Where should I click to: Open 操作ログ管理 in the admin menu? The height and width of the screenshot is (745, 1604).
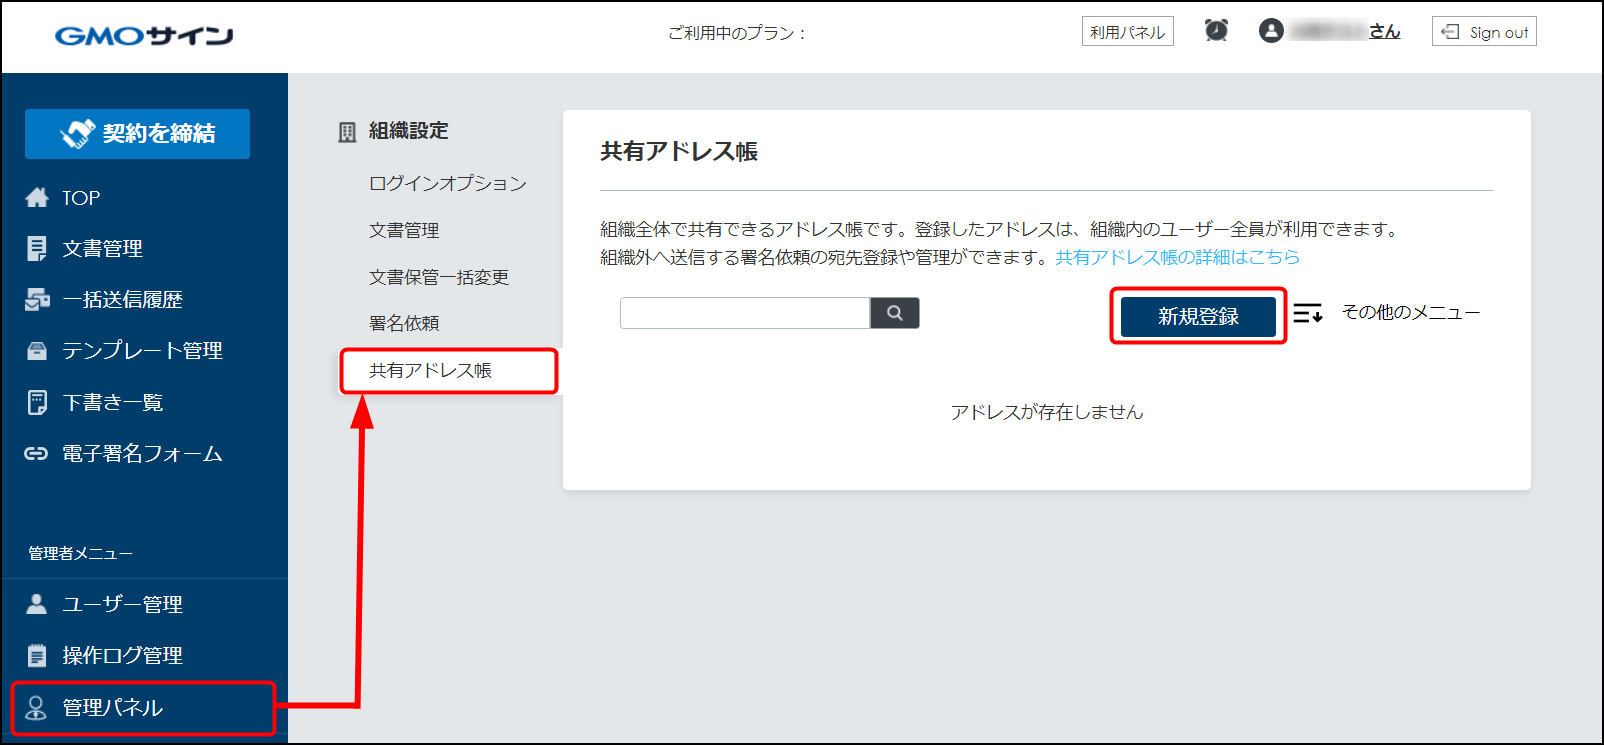122,655
